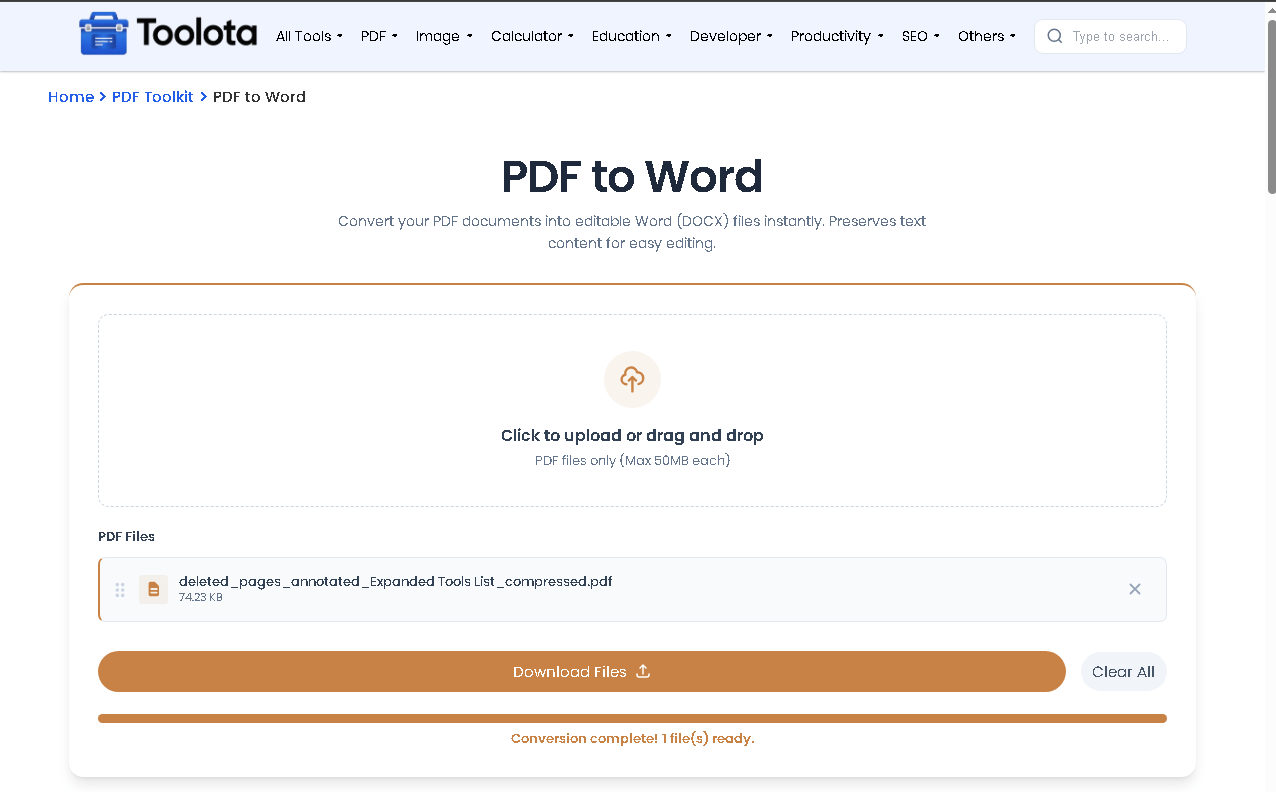
Task: Go to Home via breadcrumb
Action: [71, 97]
